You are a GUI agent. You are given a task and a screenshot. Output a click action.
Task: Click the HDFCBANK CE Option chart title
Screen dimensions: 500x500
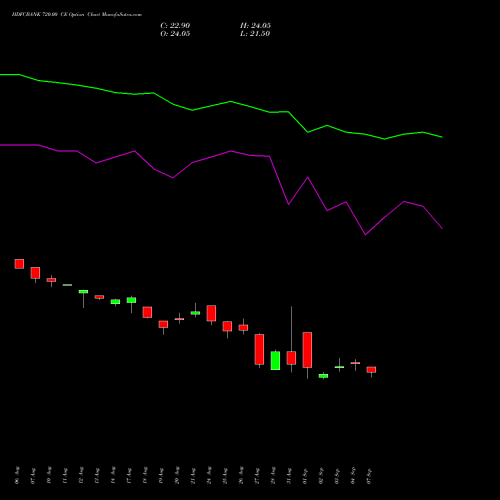[x=77, y=15]
